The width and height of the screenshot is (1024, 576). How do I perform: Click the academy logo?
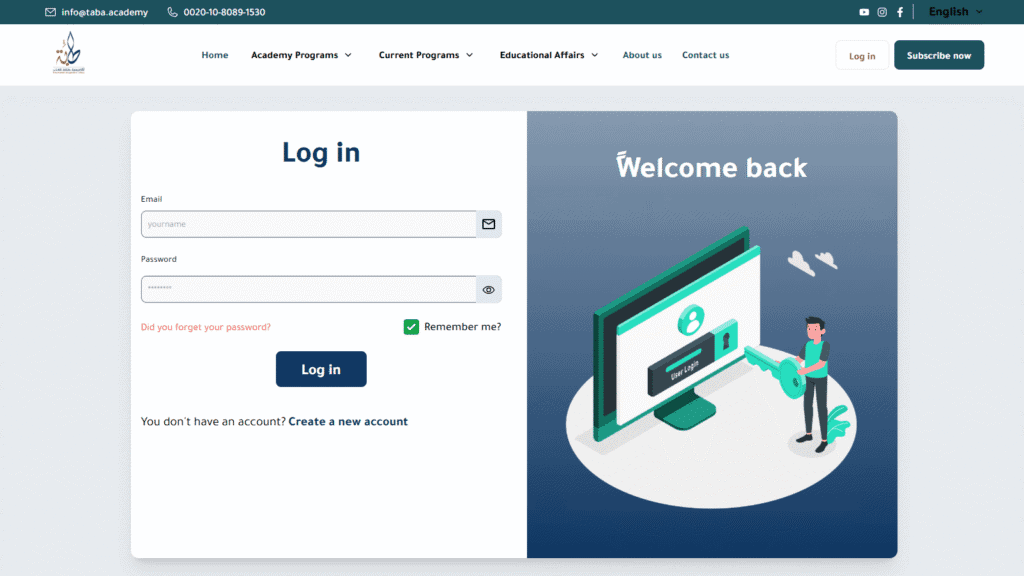pos(69,53)
